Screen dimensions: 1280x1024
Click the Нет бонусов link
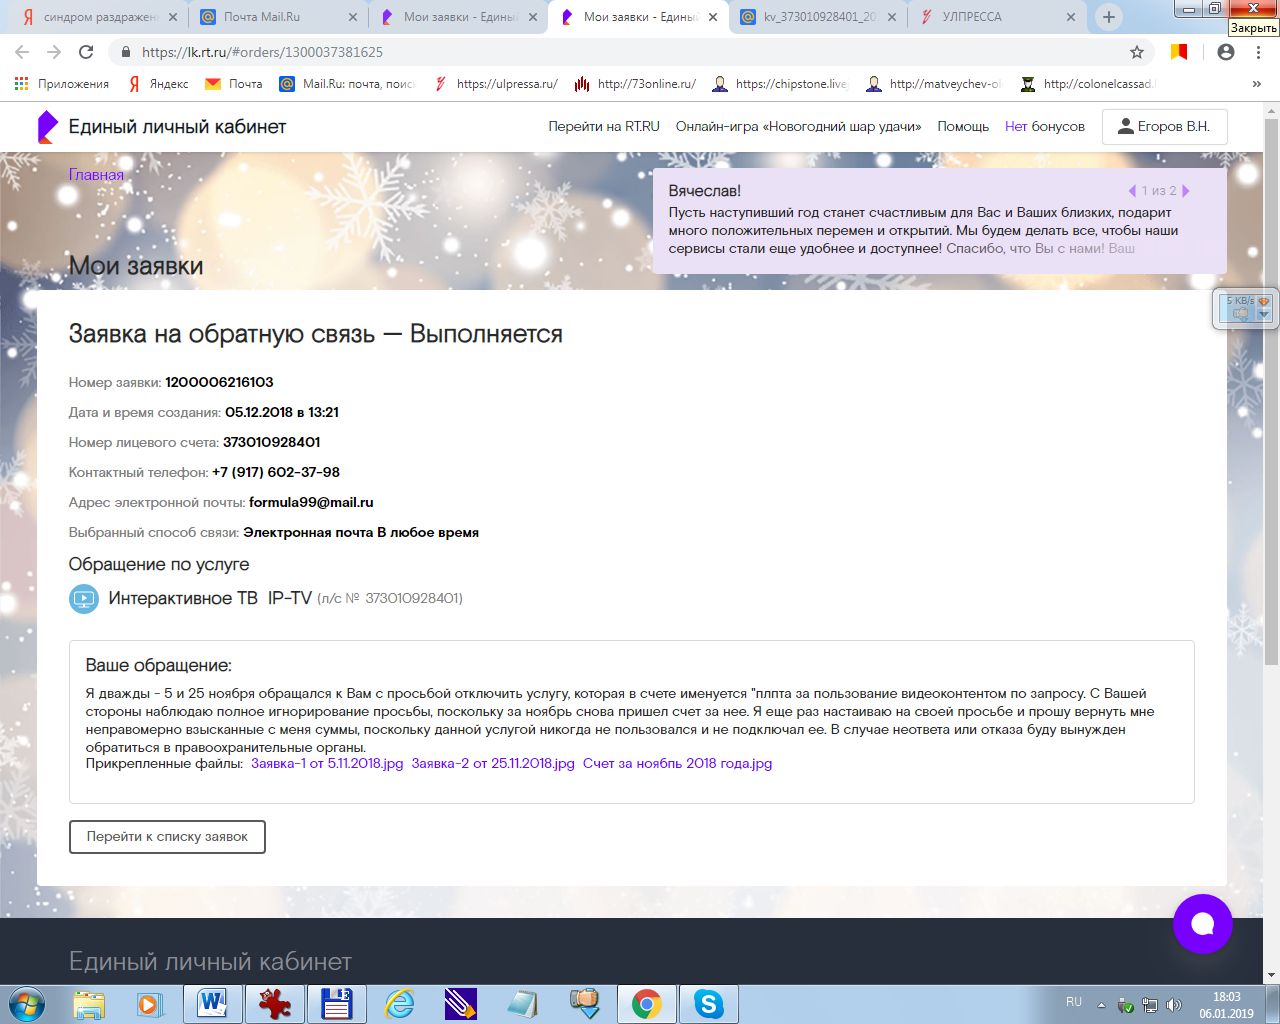1045,127
